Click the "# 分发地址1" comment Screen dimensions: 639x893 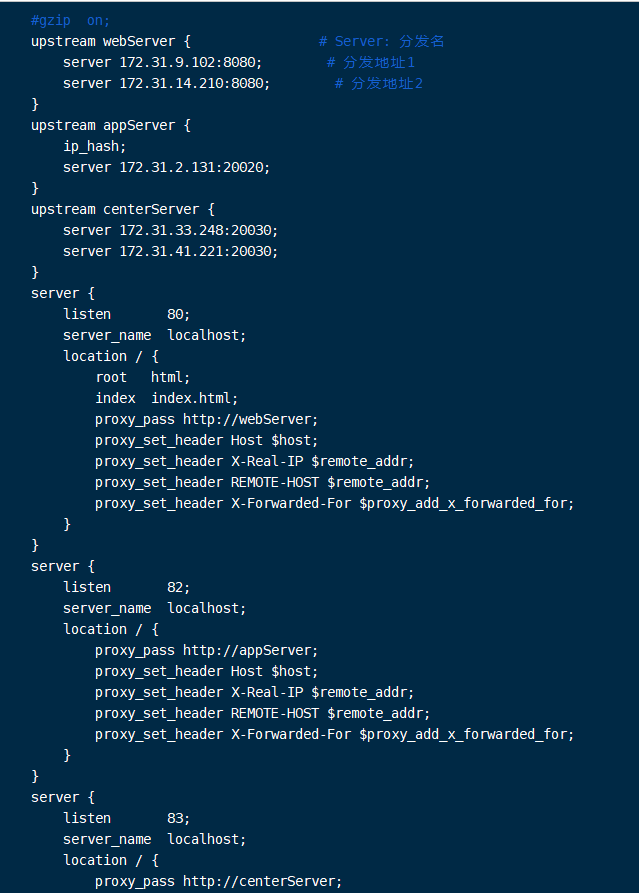[x=370, y=62]
